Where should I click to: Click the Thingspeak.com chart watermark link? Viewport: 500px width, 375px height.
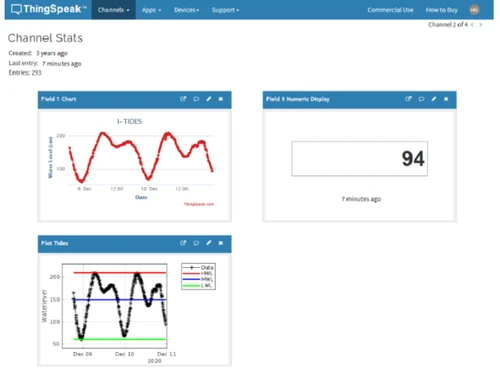point(199,204)
